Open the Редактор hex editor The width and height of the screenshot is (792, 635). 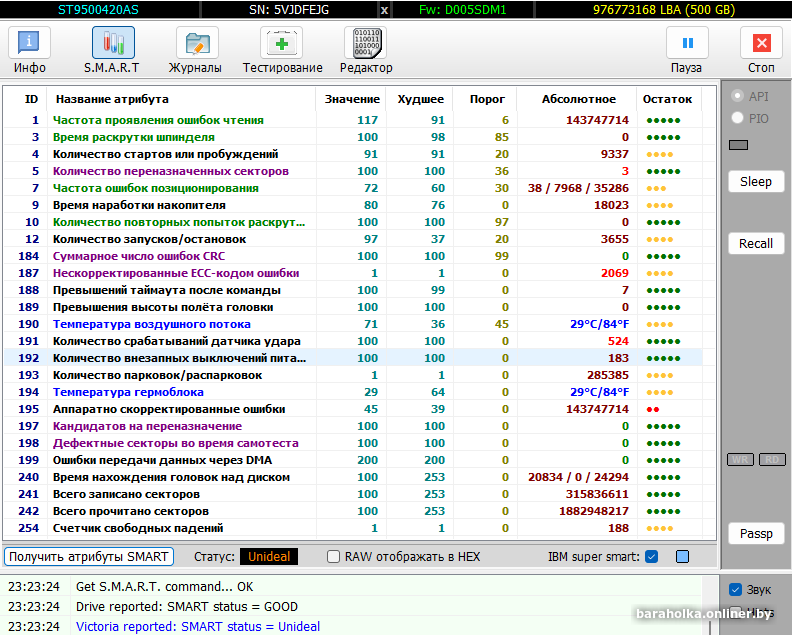pos(366,50)
